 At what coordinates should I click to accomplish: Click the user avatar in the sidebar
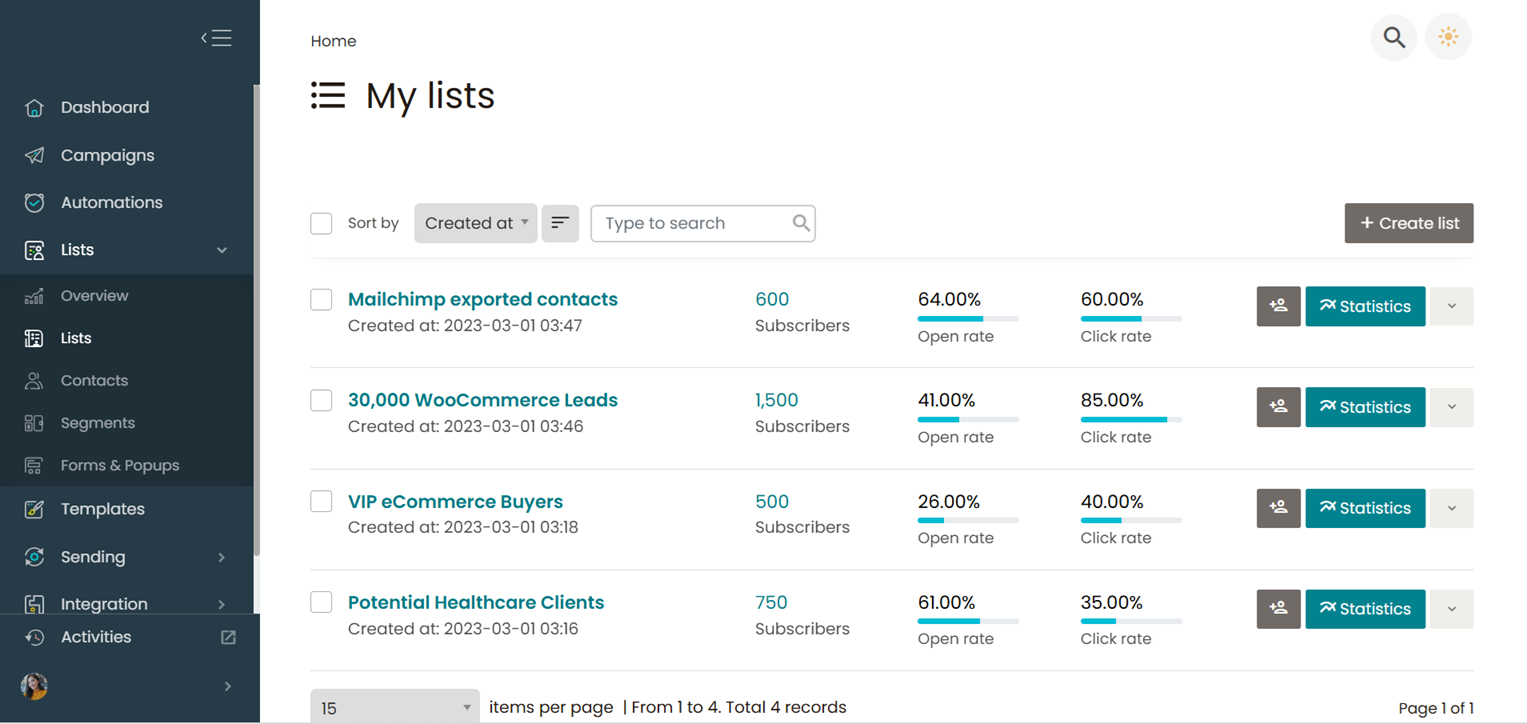click(34, 686)
